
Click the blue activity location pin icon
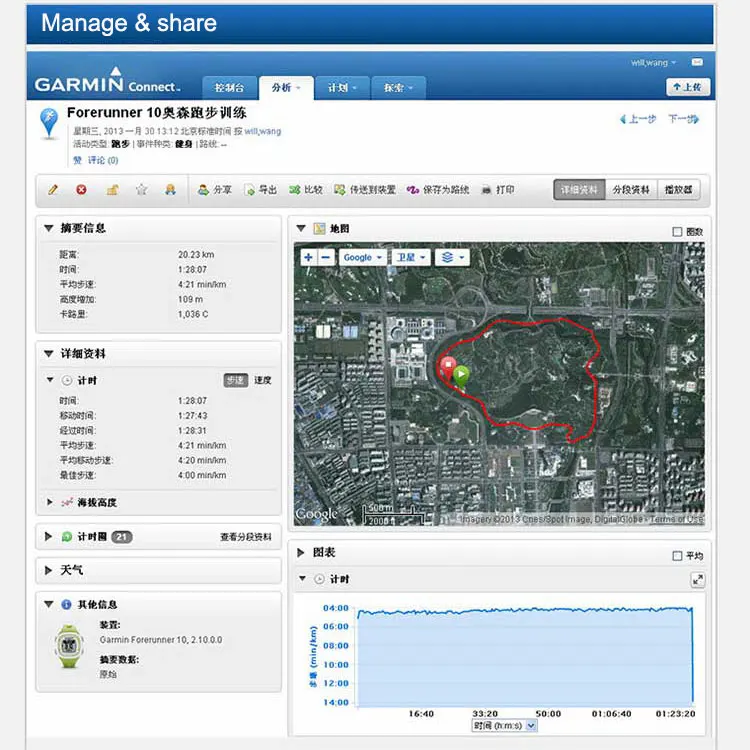[49, 123]
